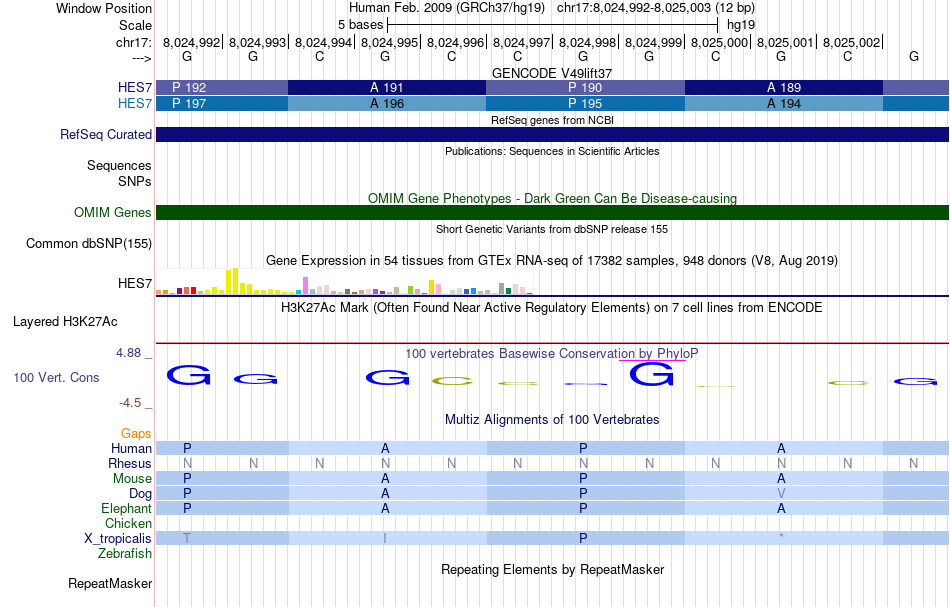Click the Dog alignment row label

(140, 494)
